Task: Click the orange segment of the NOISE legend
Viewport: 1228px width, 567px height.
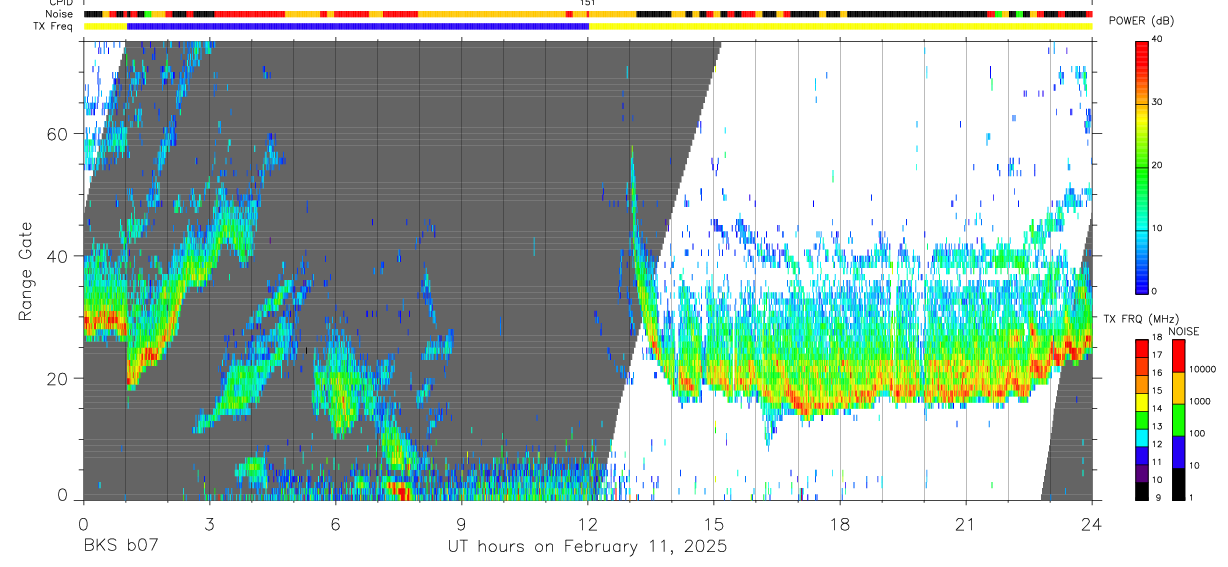Action: click(x=1178, y=388)
